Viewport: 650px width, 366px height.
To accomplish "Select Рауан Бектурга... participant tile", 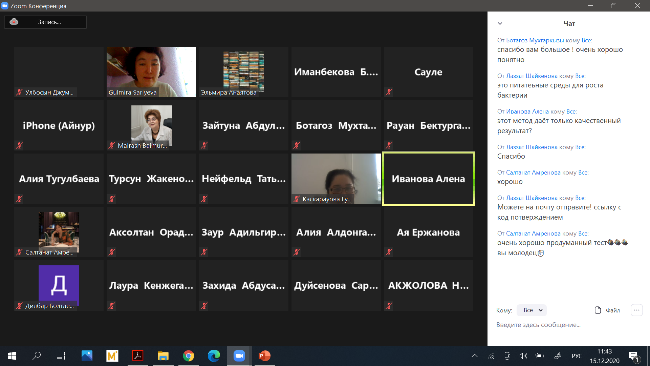I will pos(428,125).
